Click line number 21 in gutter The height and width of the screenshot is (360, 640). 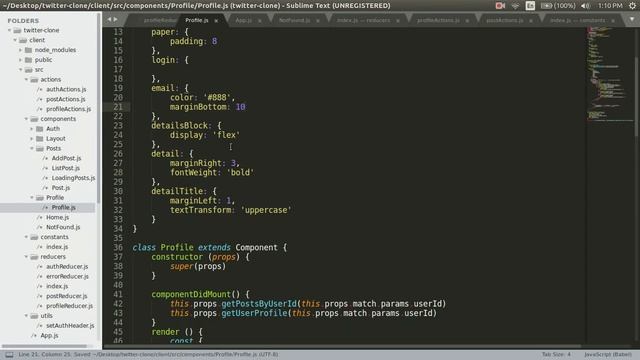pos(118,107)
